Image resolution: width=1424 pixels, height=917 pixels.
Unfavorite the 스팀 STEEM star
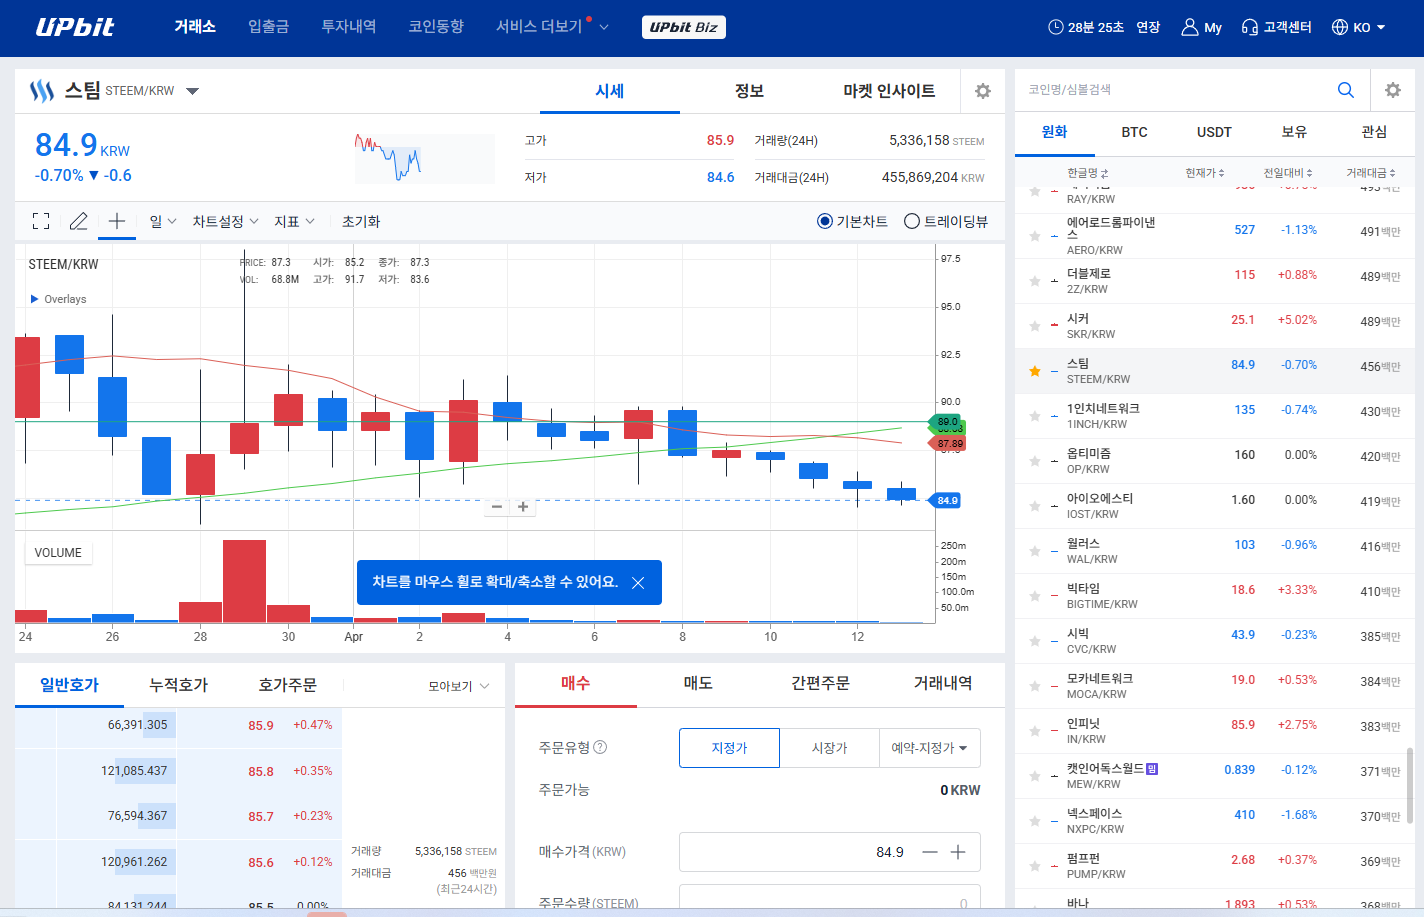pyautogui.click(x=1035, y=372)
